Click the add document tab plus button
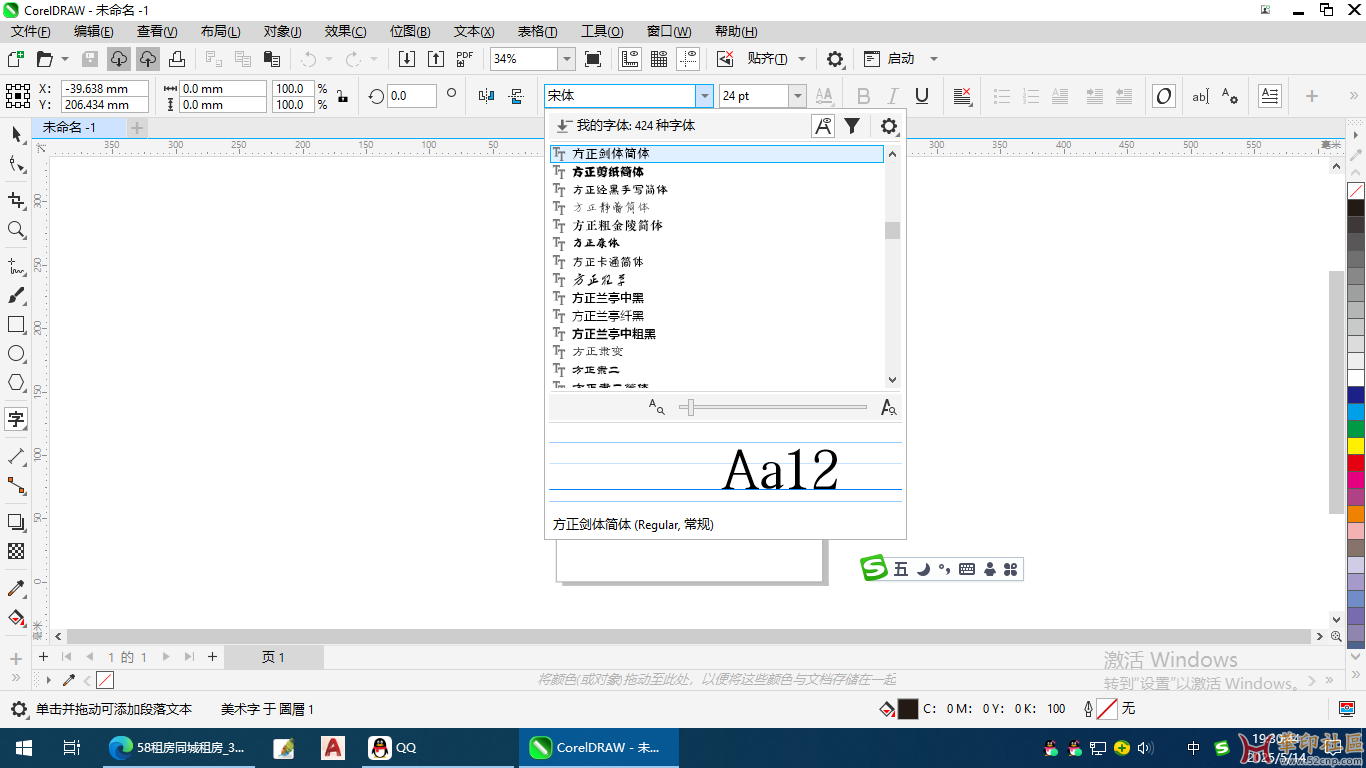 (x=137, y=128)
